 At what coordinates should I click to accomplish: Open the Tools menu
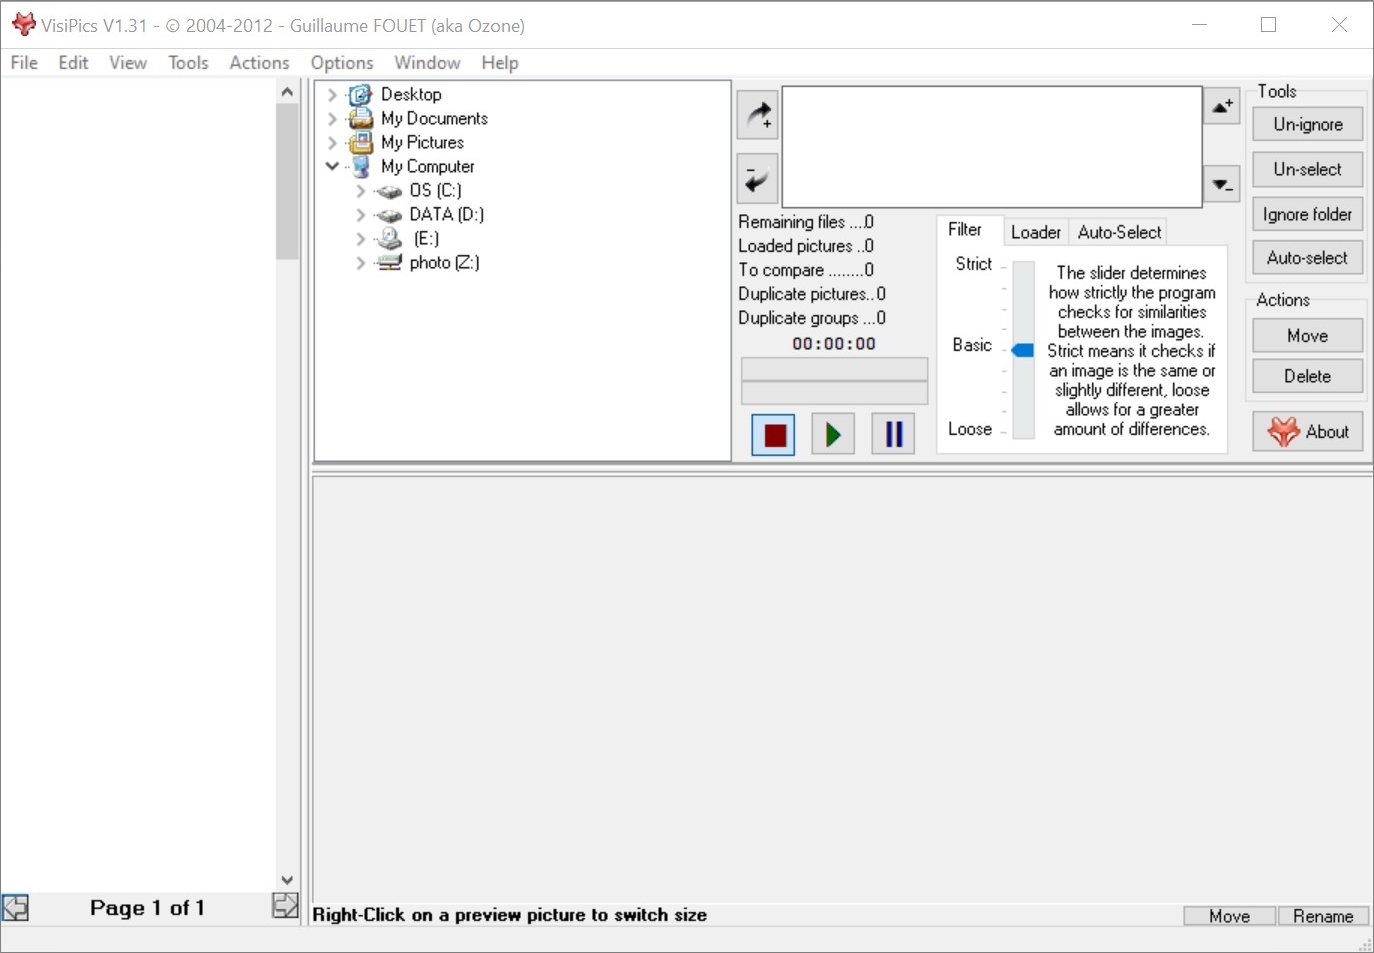point(188,63)
